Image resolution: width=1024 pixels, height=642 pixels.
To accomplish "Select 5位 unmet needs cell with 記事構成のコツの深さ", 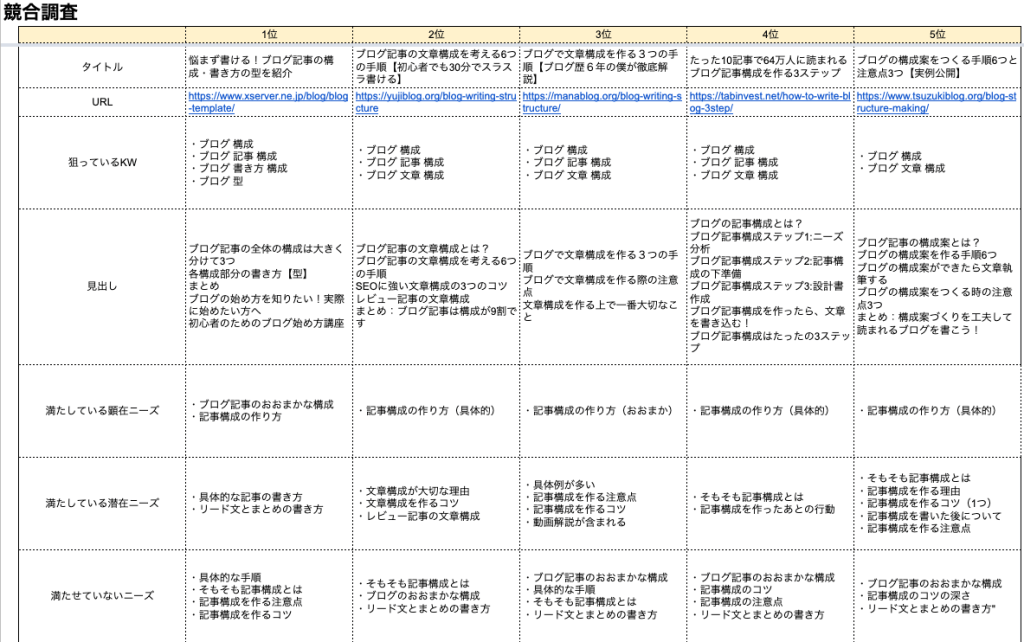I will 938,596.
